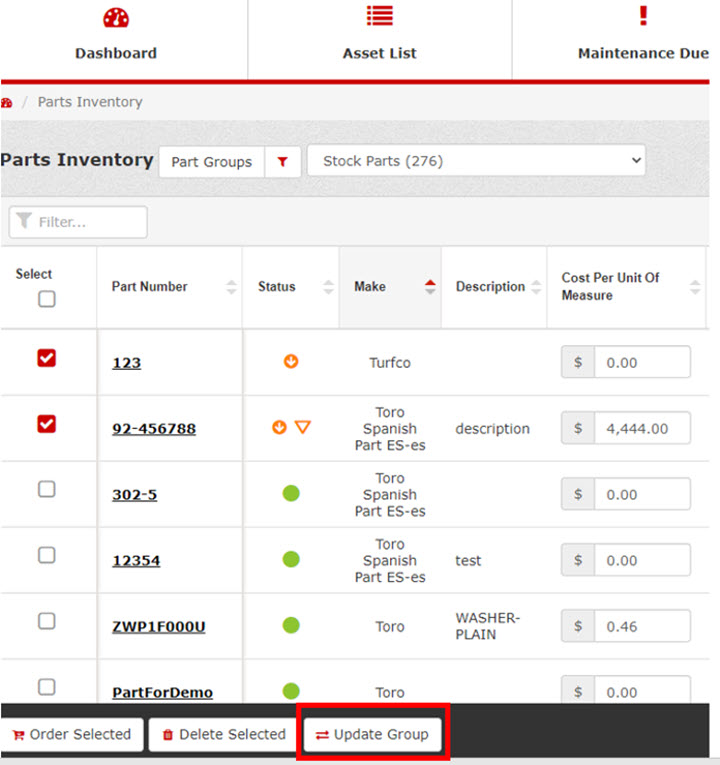
Task: Click the orange down-arrow status icon for part 123
Action: (291, 362)
